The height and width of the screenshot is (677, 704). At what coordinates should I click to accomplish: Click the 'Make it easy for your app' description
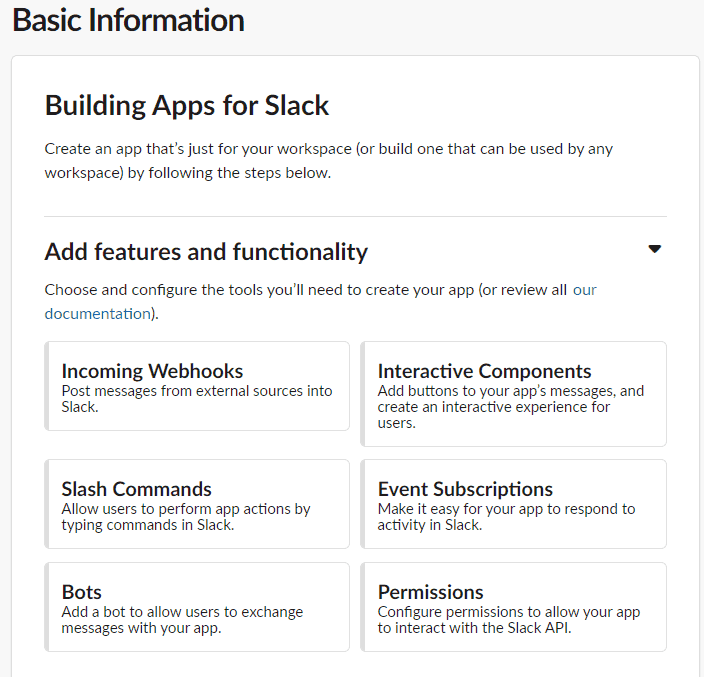506,517
